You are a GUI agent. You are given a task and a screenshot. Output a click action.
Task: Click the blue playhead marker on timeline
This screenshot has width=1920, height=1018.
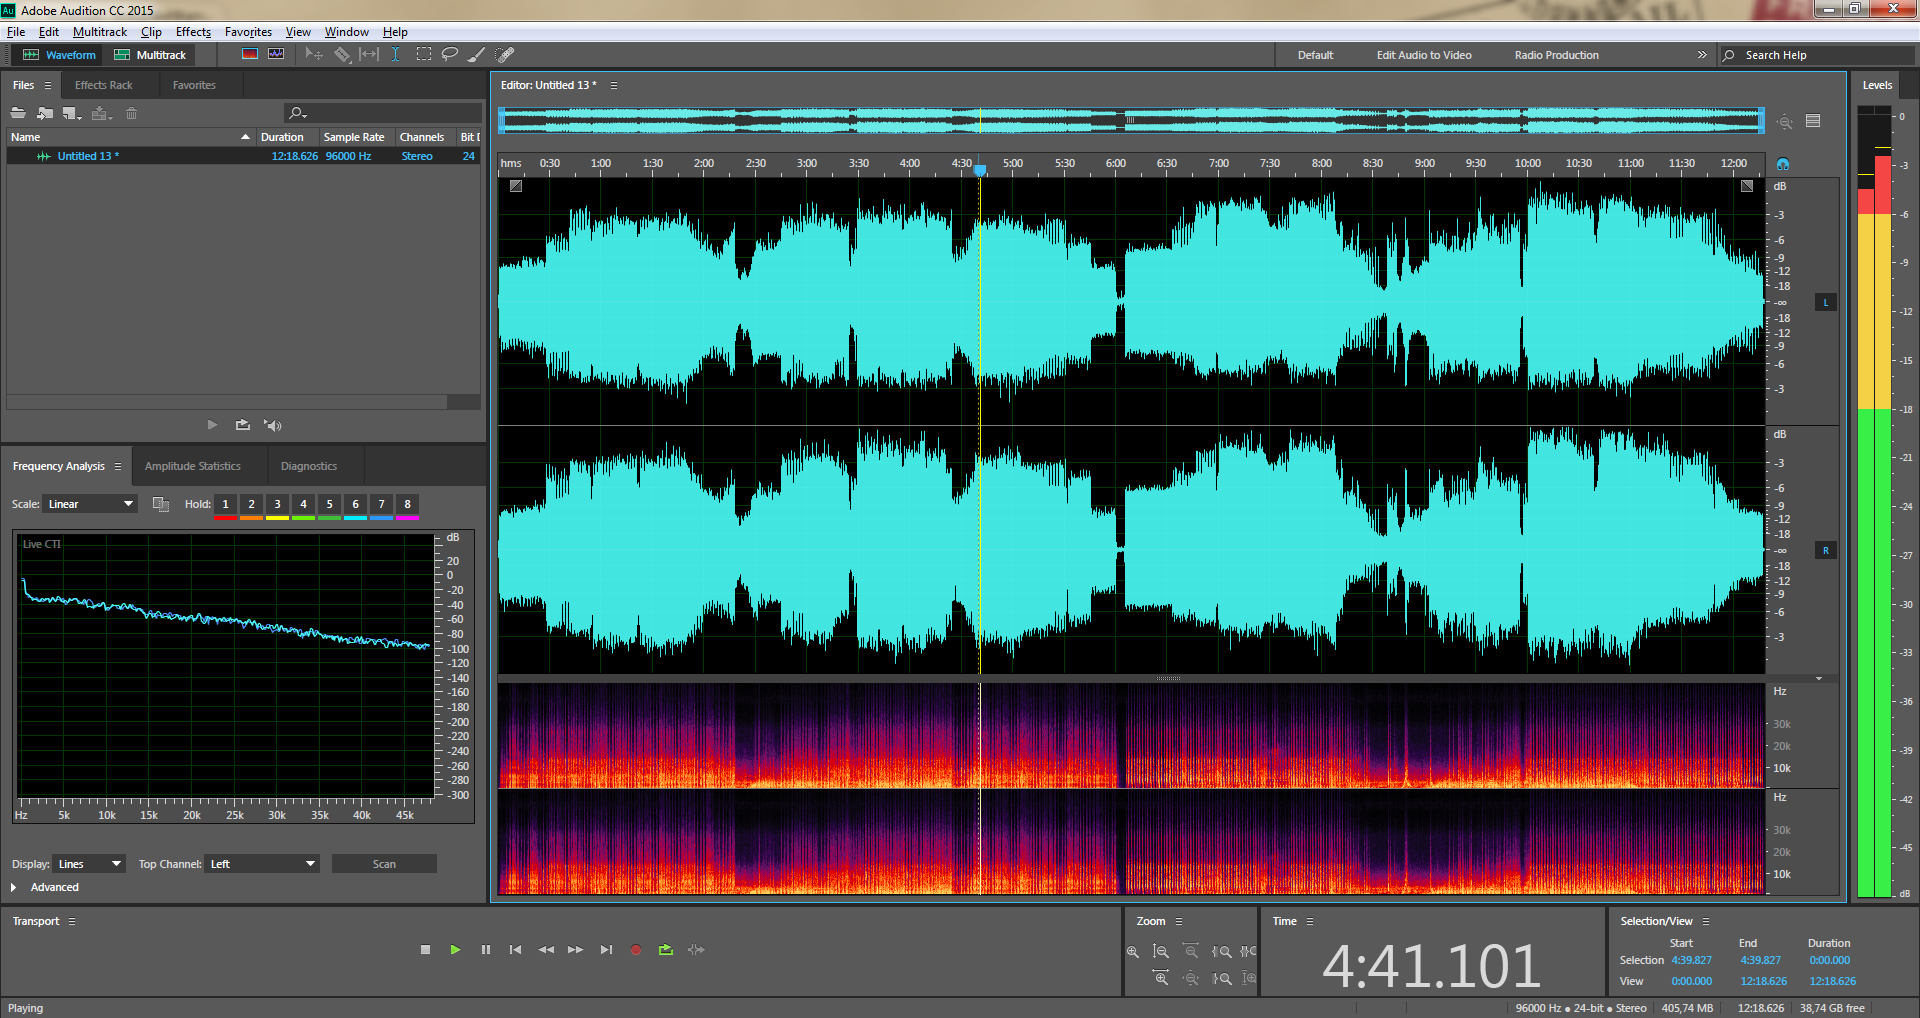pos(980,169)
